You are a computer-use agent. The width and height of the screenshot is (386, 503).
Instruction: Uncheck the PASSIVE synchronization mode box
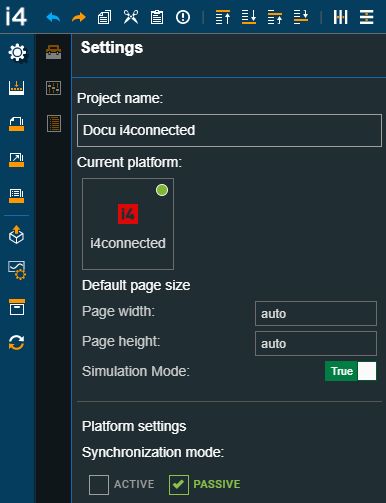(179, 485)
